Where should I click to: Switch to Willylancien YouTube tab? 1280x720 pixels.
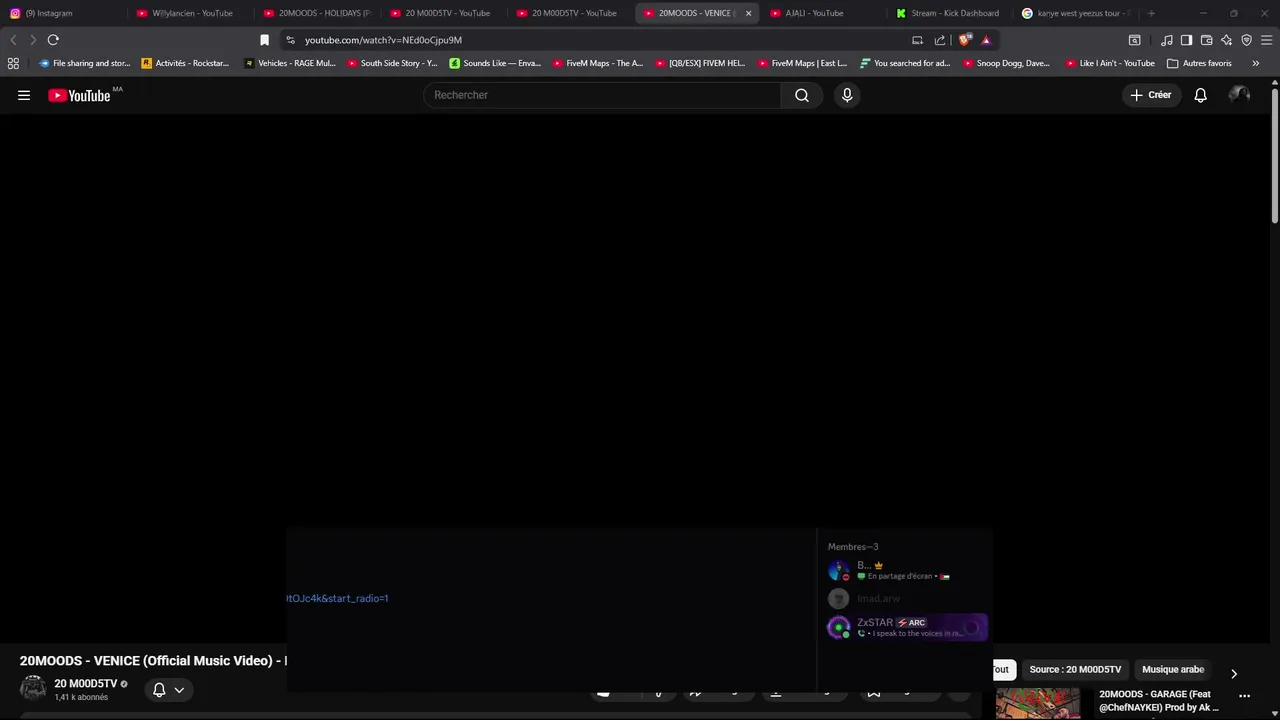(x=189, y=13)
